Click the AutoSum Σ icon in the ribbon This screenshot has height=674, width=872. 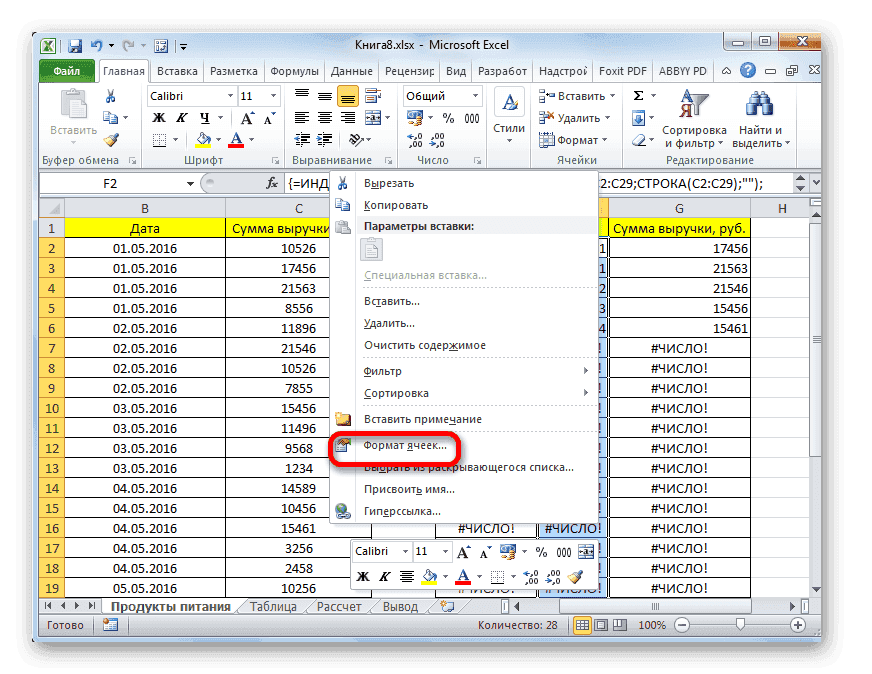coord(638,96)
